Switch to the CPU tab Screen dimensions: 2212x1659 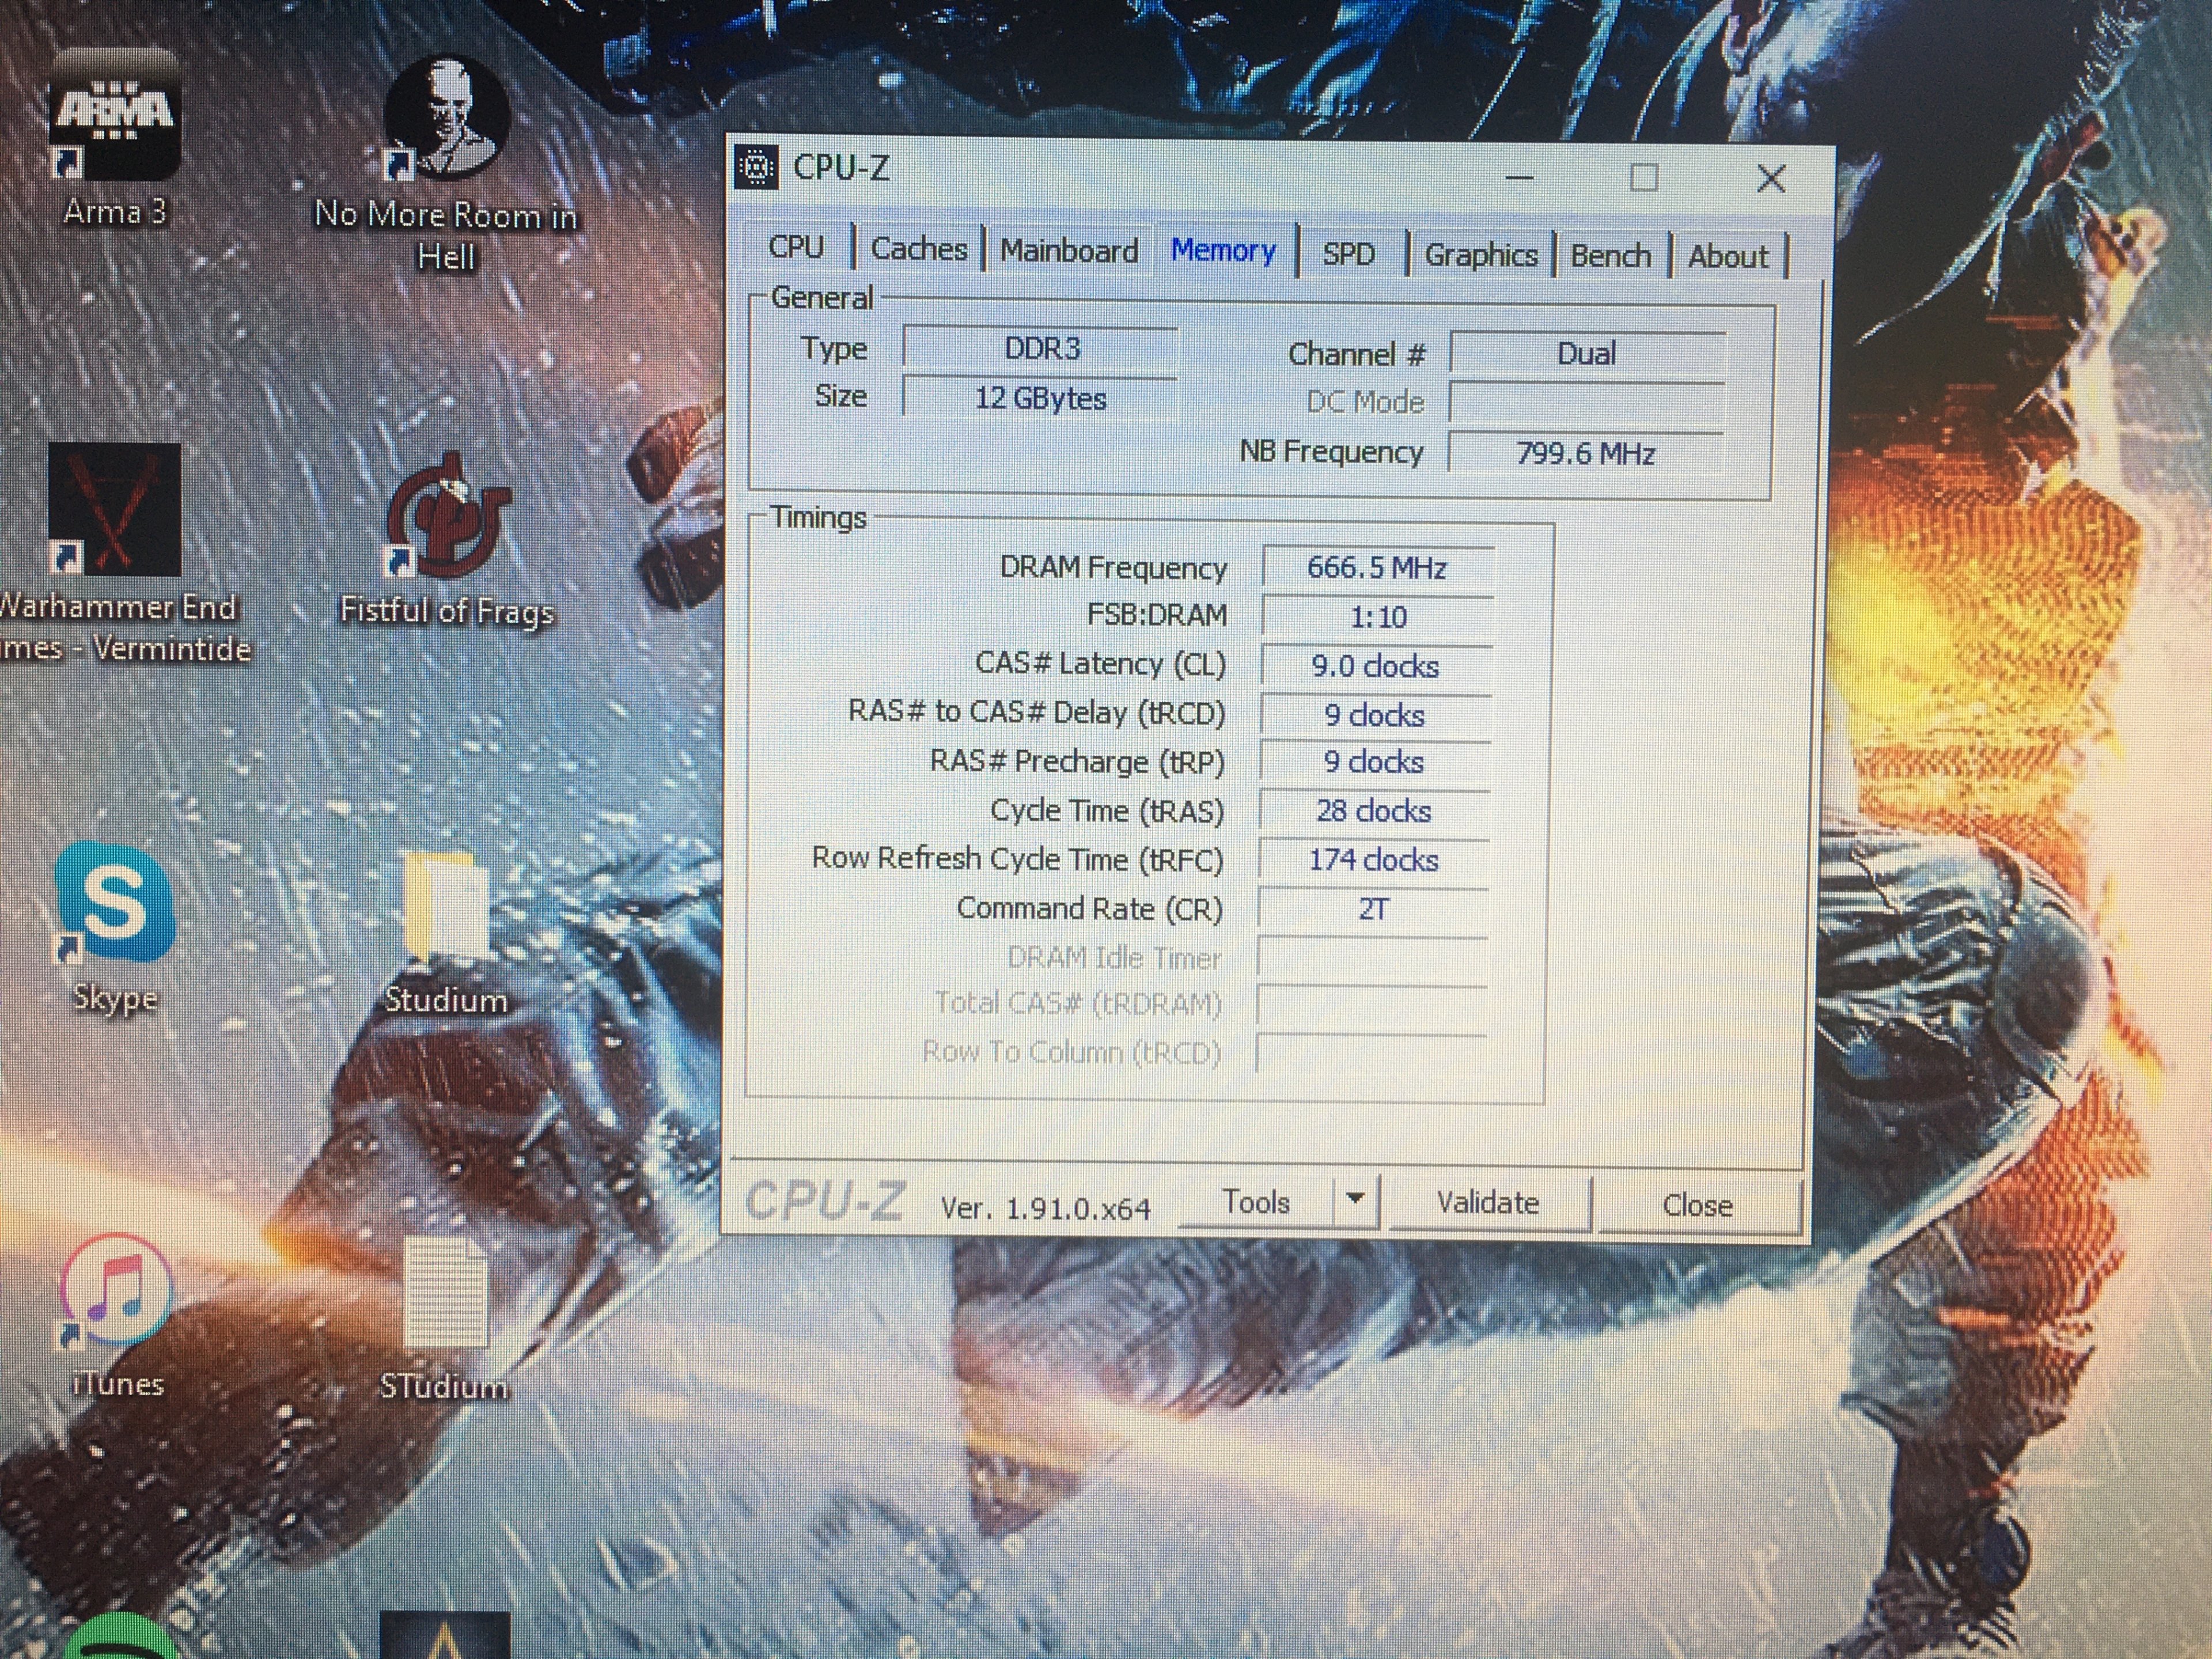[796, 247]
